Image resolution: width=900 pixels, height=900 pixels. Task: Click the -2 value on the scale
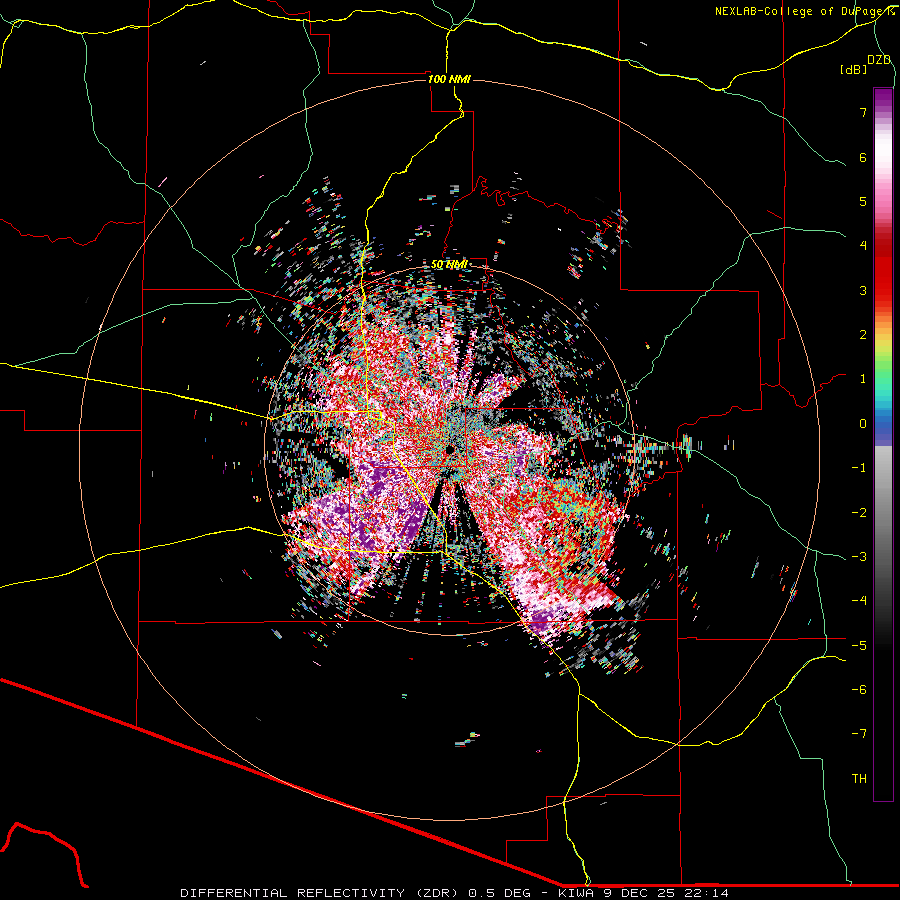coord(859,513)
